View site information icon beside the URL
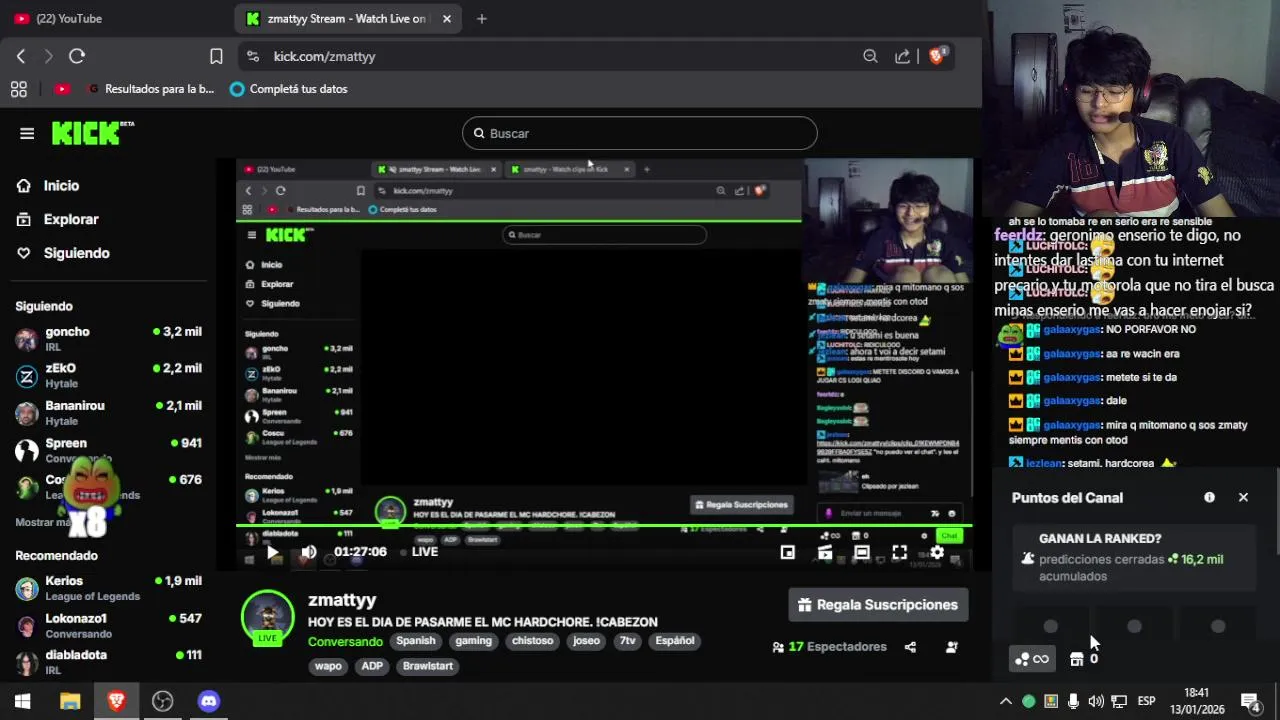1280x720 pixels. click(x=252, y=56)
